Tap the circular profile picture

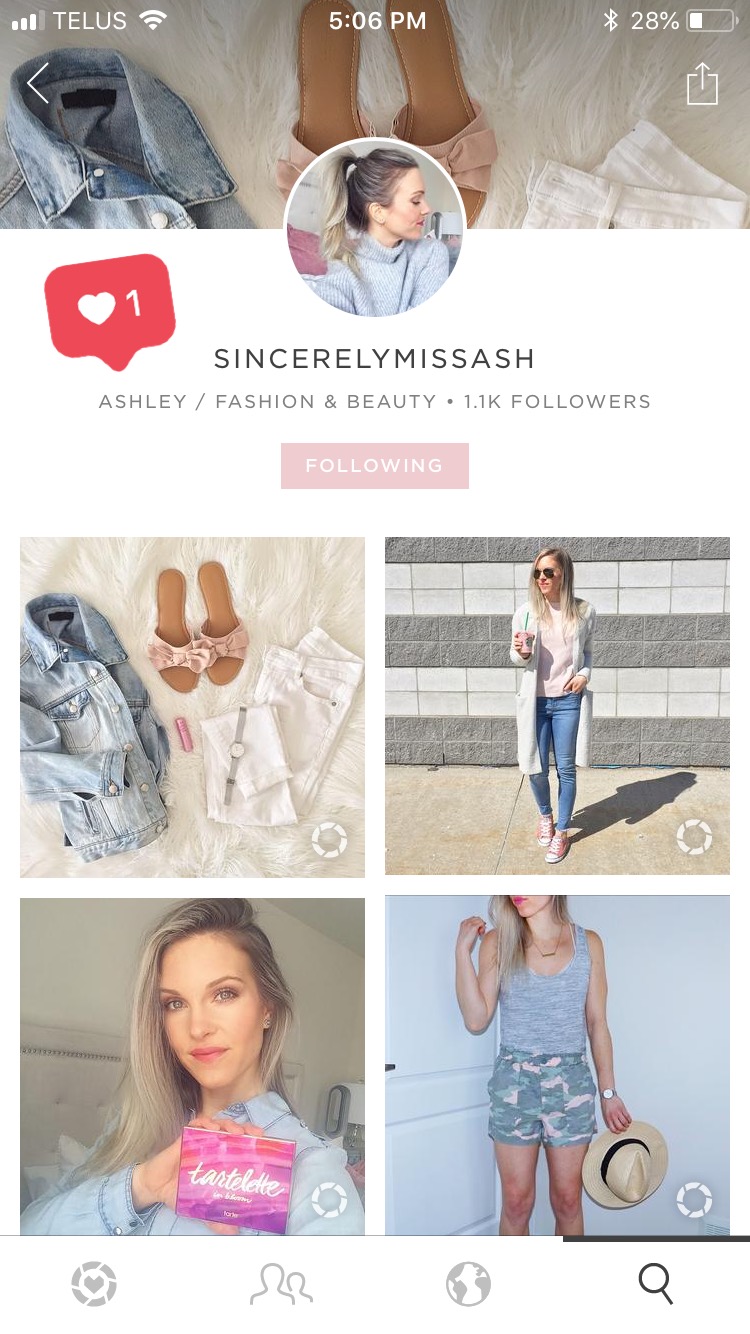coord(375,229)
